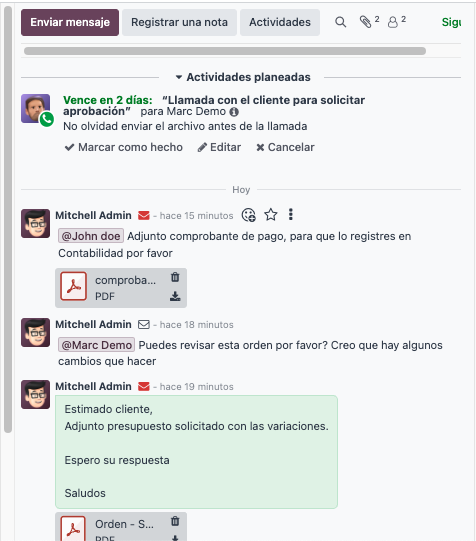Edit the planned call activity
476x541 pixels.
click(x=219, y=147)
